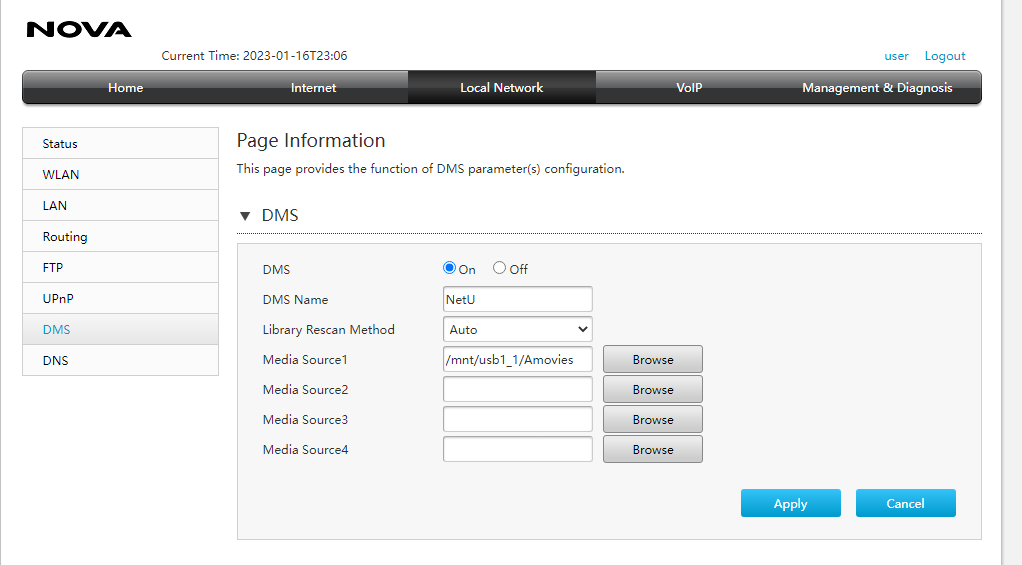Screen dimensions: 1022x565
Task: Open UPnP in the sidebar
Action: (121, 298)
